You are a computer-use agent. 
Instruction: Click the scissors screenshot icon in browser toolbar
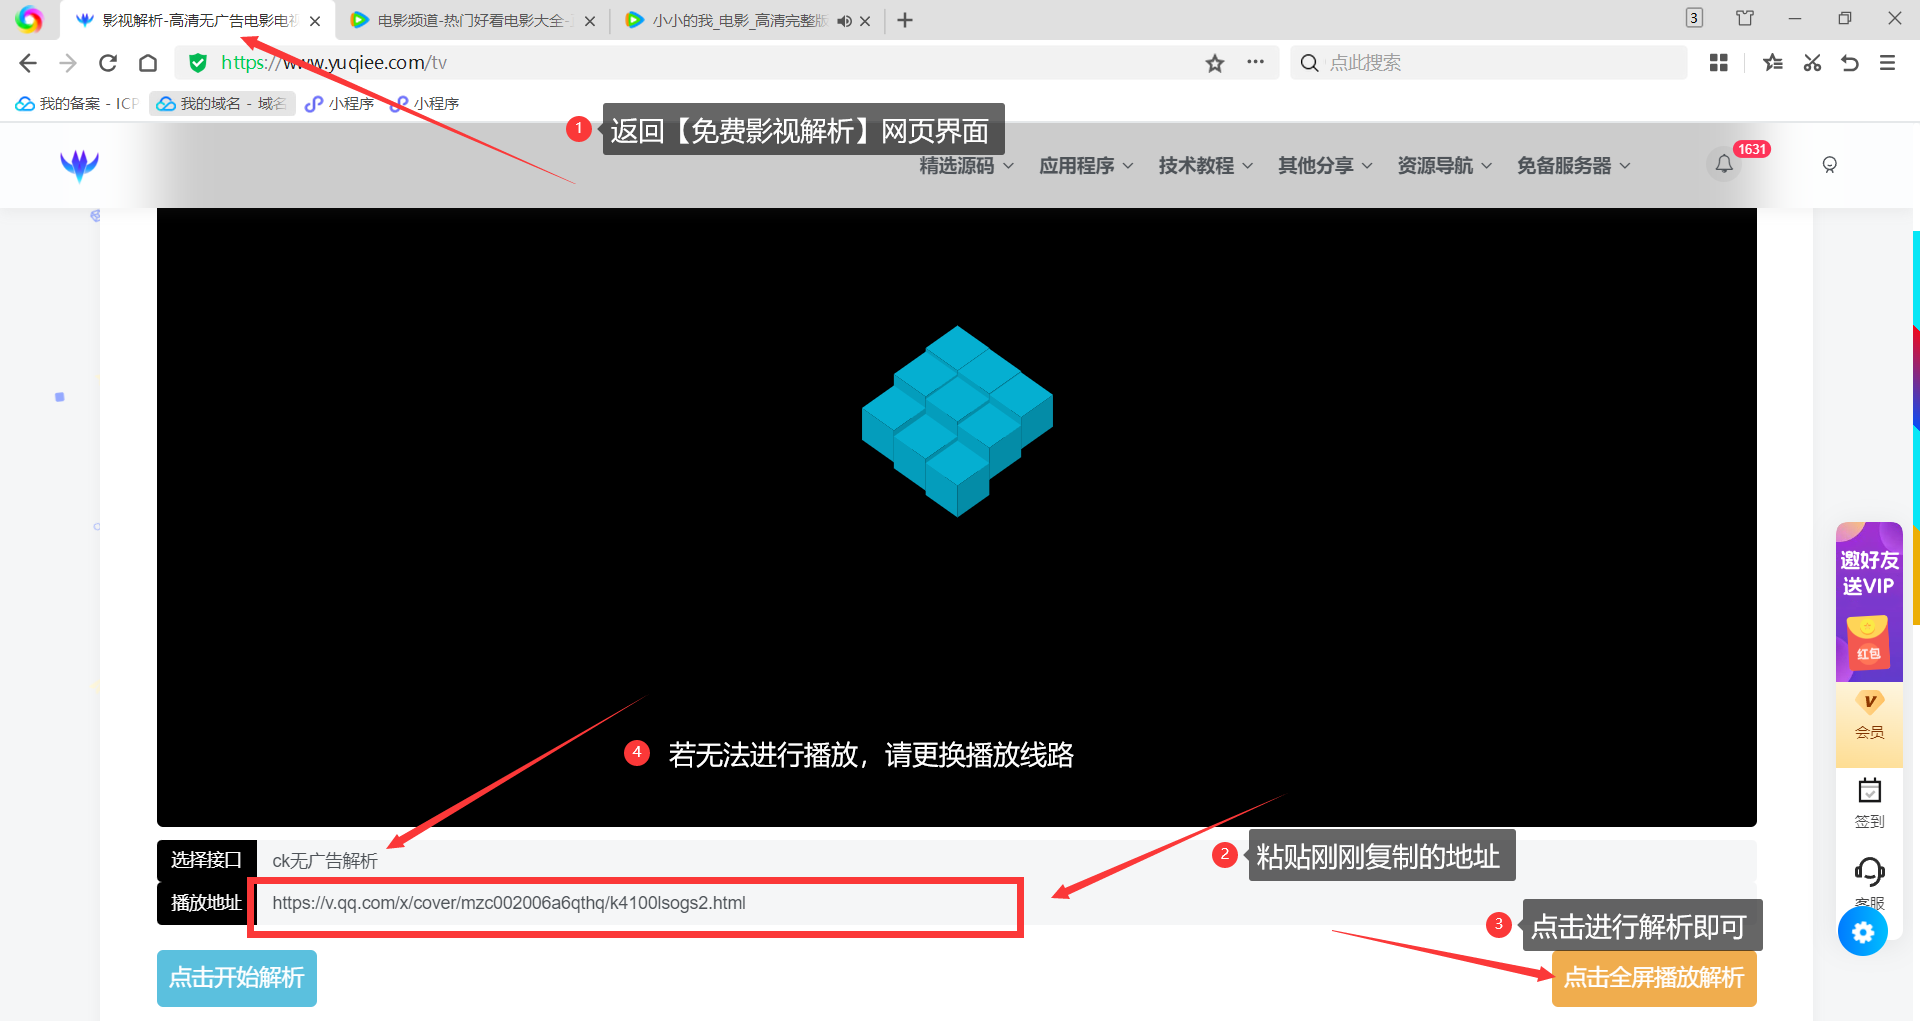[1812, 62]
